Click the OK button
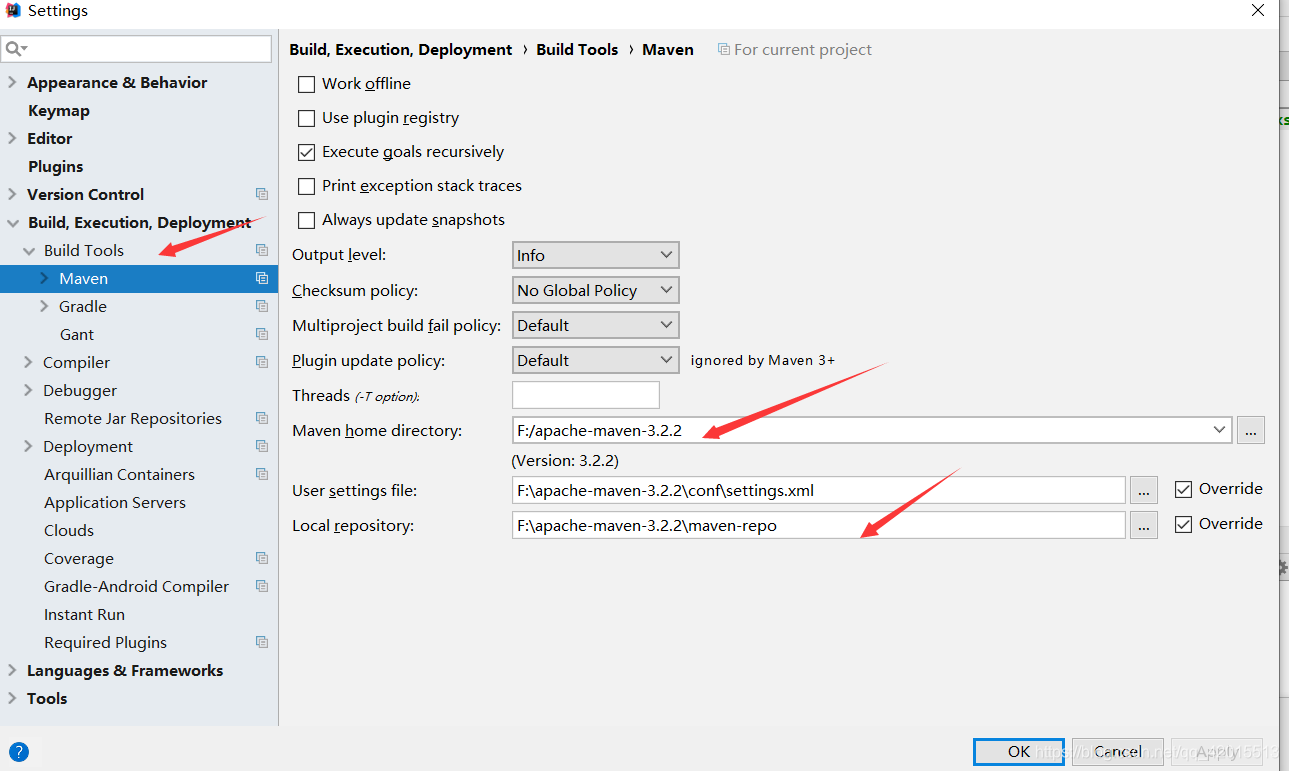The image size is (1289, 771). click(x=1019, y=751)
